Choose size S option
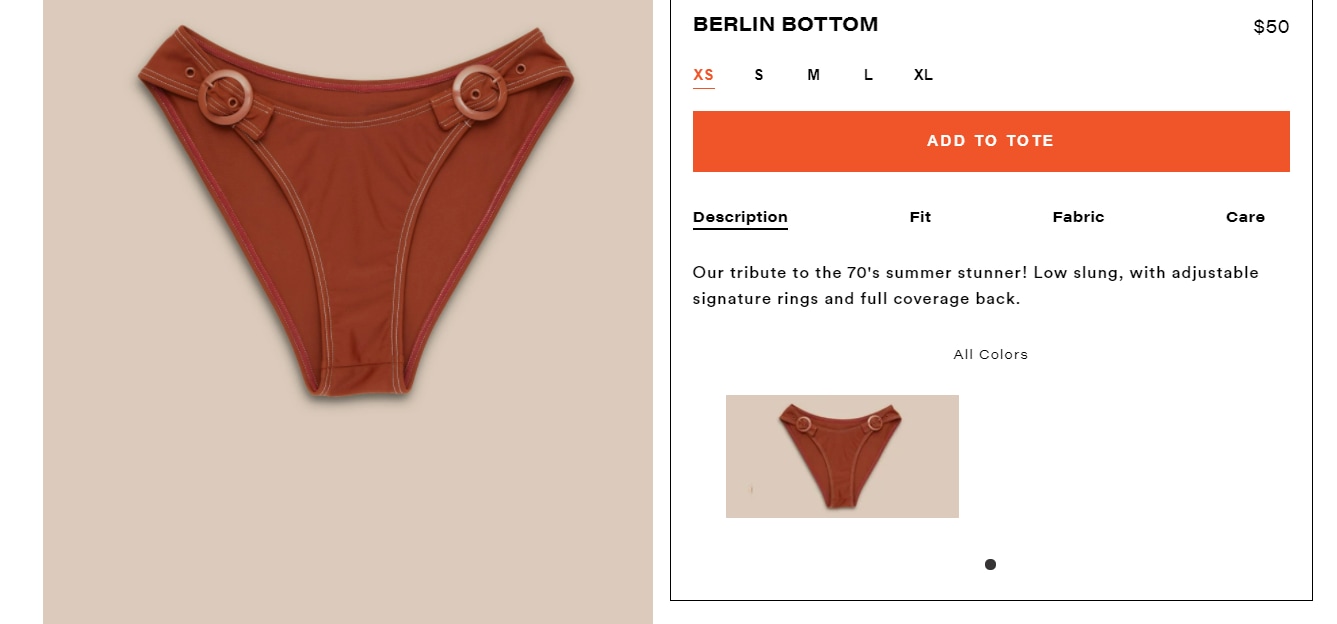 (759, 75)
